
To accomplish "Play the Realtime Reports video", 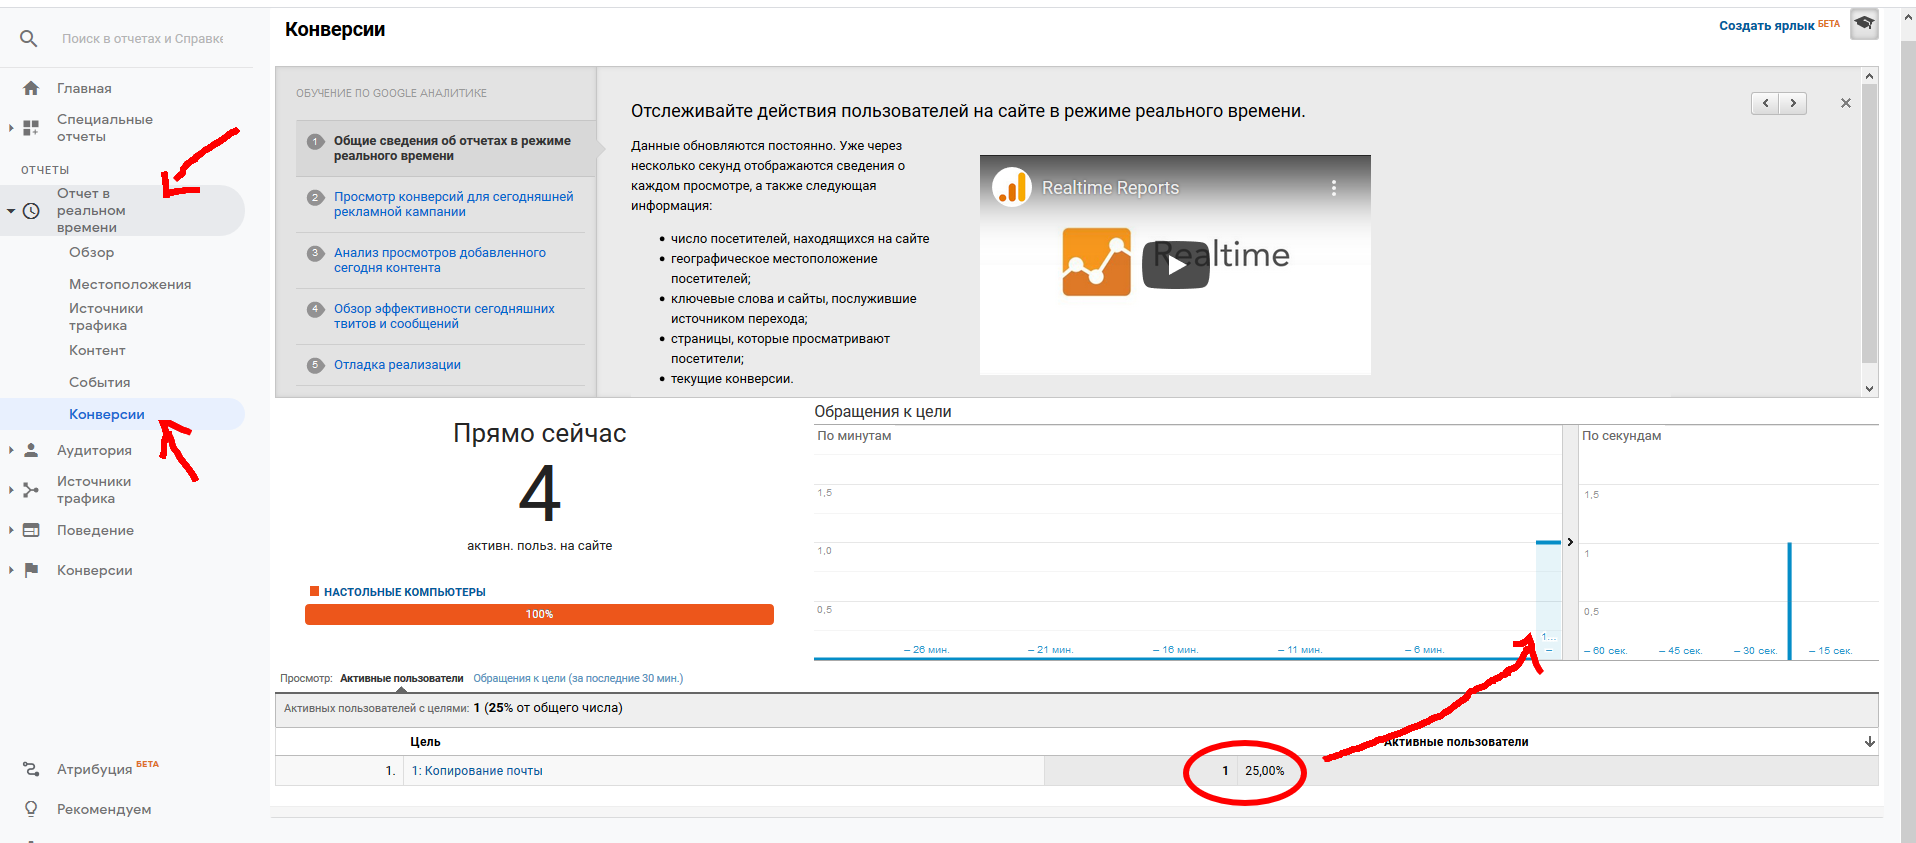I will [1176, 265].
